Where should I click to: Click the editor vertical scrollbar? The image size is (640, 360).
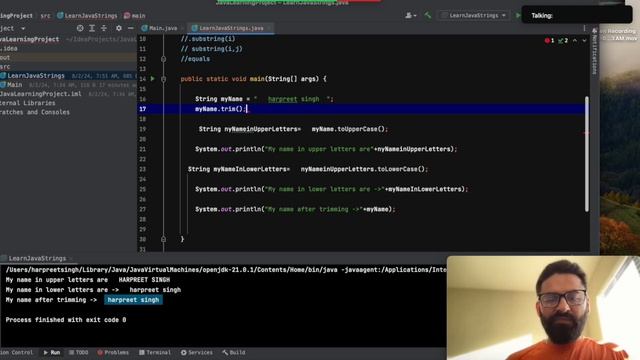tap(587, 154)
